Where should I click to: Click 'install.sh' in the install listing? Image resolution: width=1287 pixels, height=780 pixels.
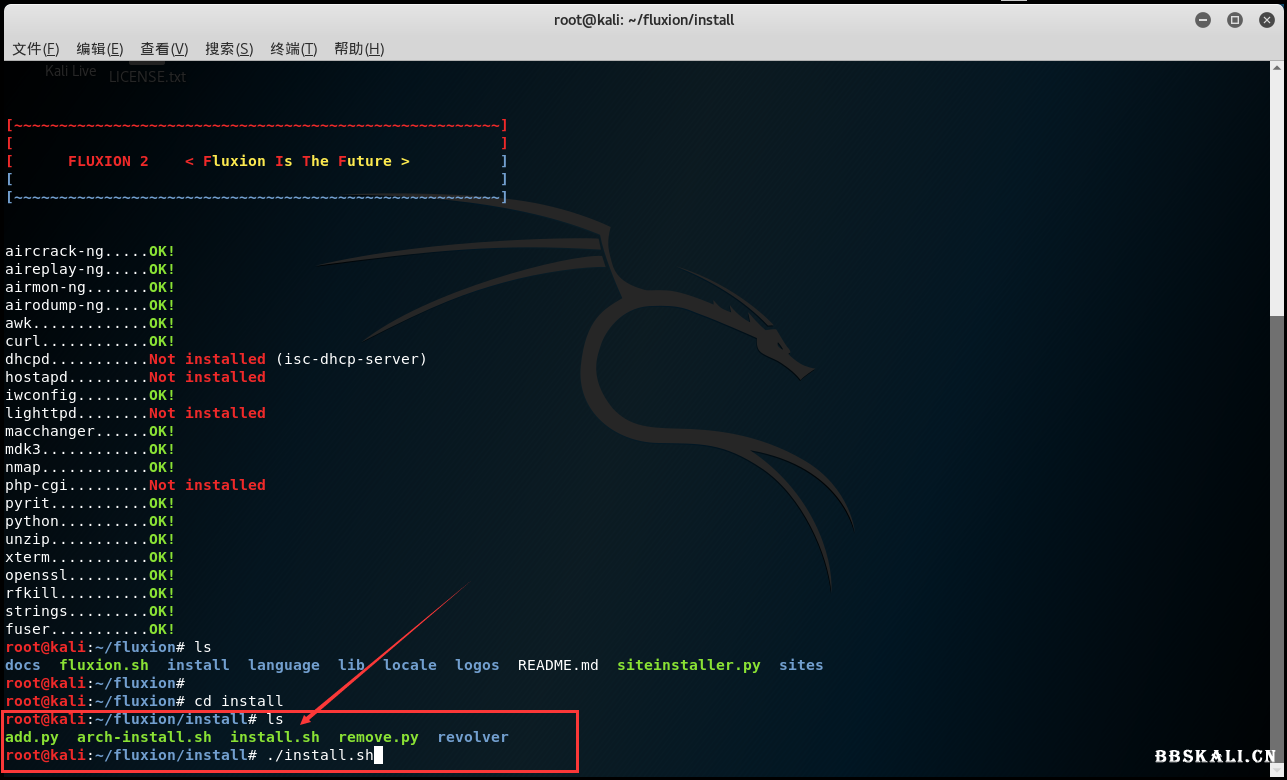(x=275, y=737)
